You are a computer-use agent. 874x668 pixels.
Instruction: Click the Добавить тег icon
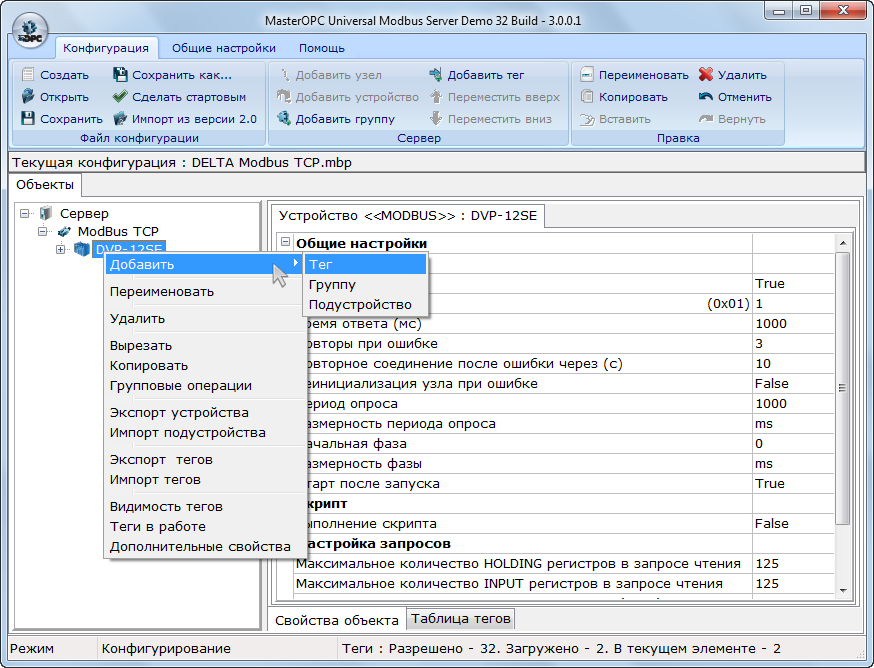tap(436, 75)
